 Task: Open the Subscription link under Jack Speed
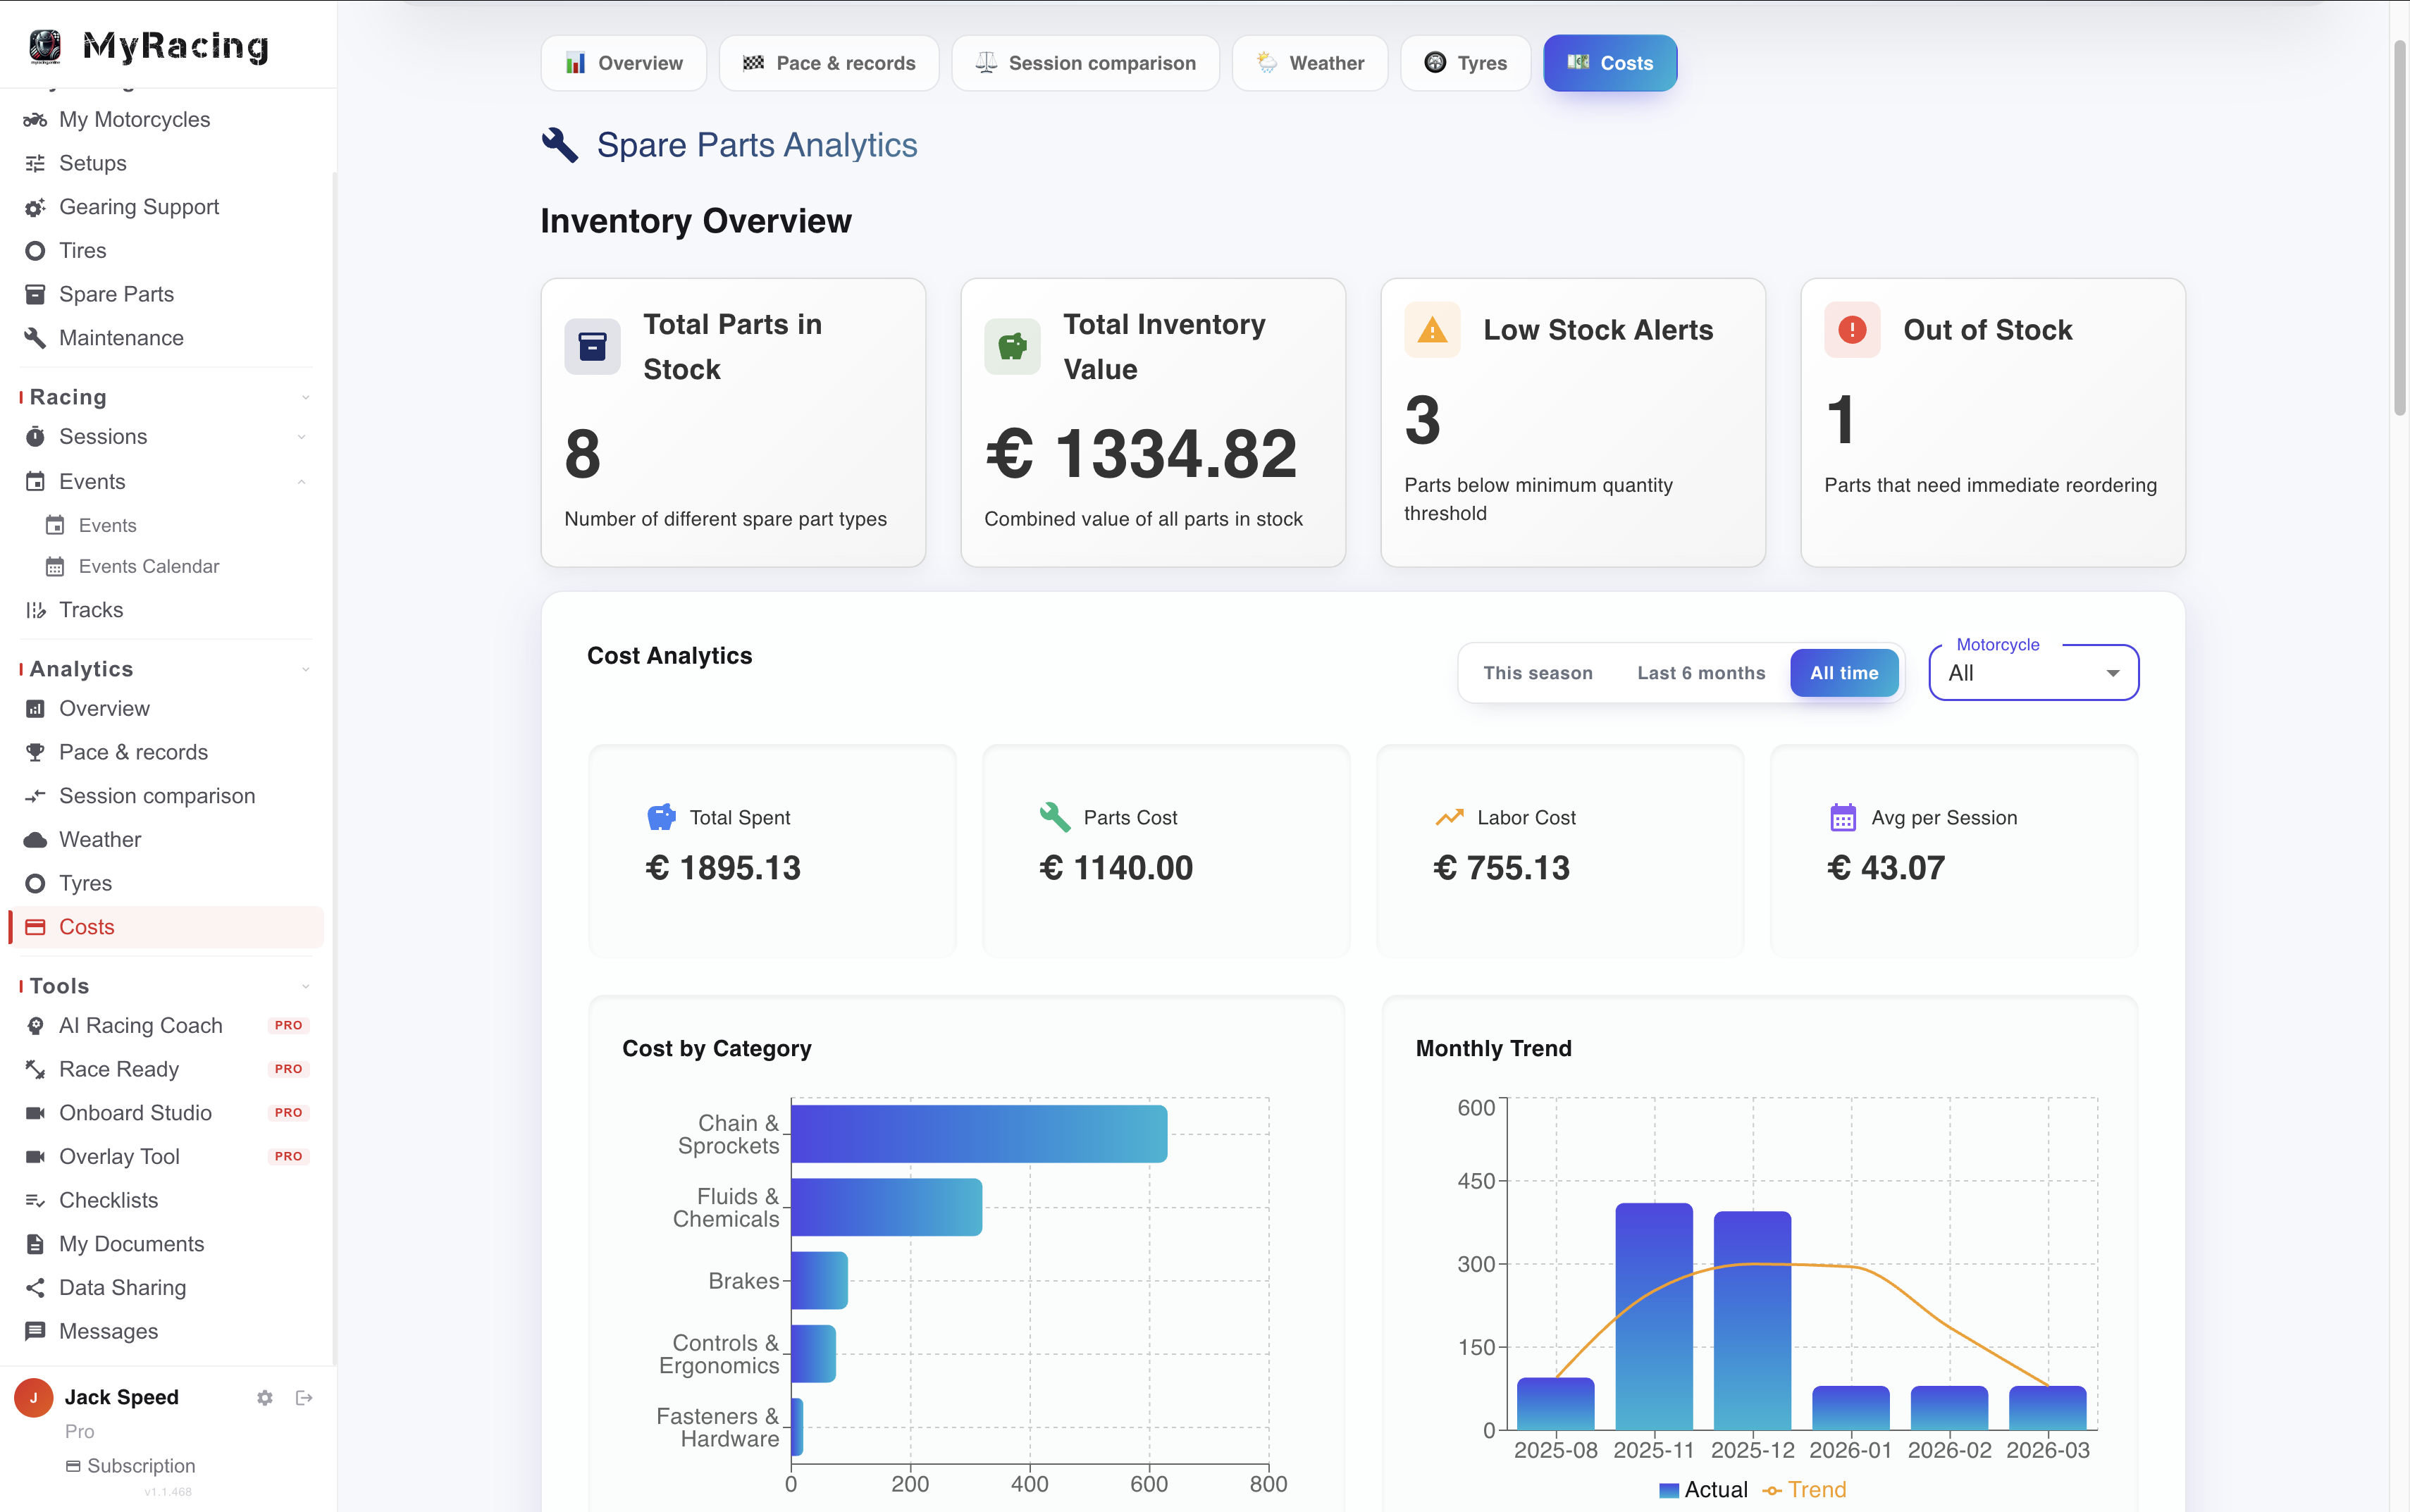click(131, 1466)
